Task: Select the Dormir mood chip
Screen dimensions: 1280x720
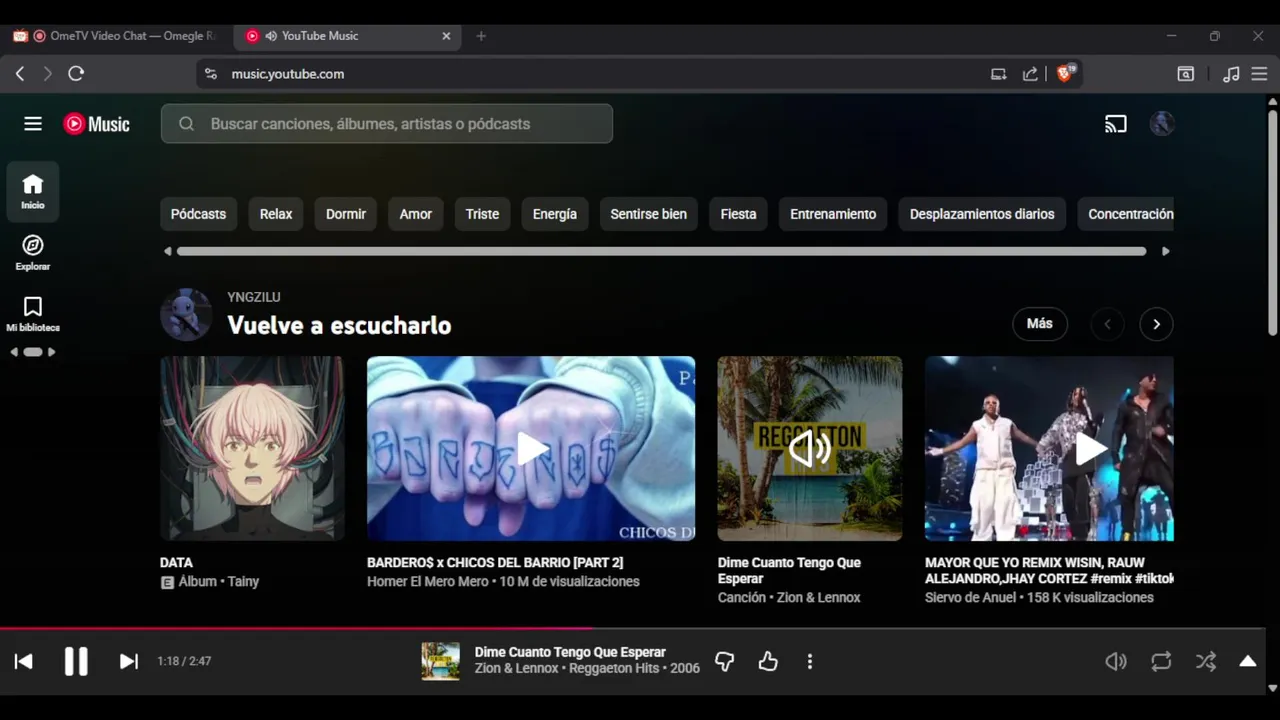Action: pyautogui.click(x=346, y=214)
